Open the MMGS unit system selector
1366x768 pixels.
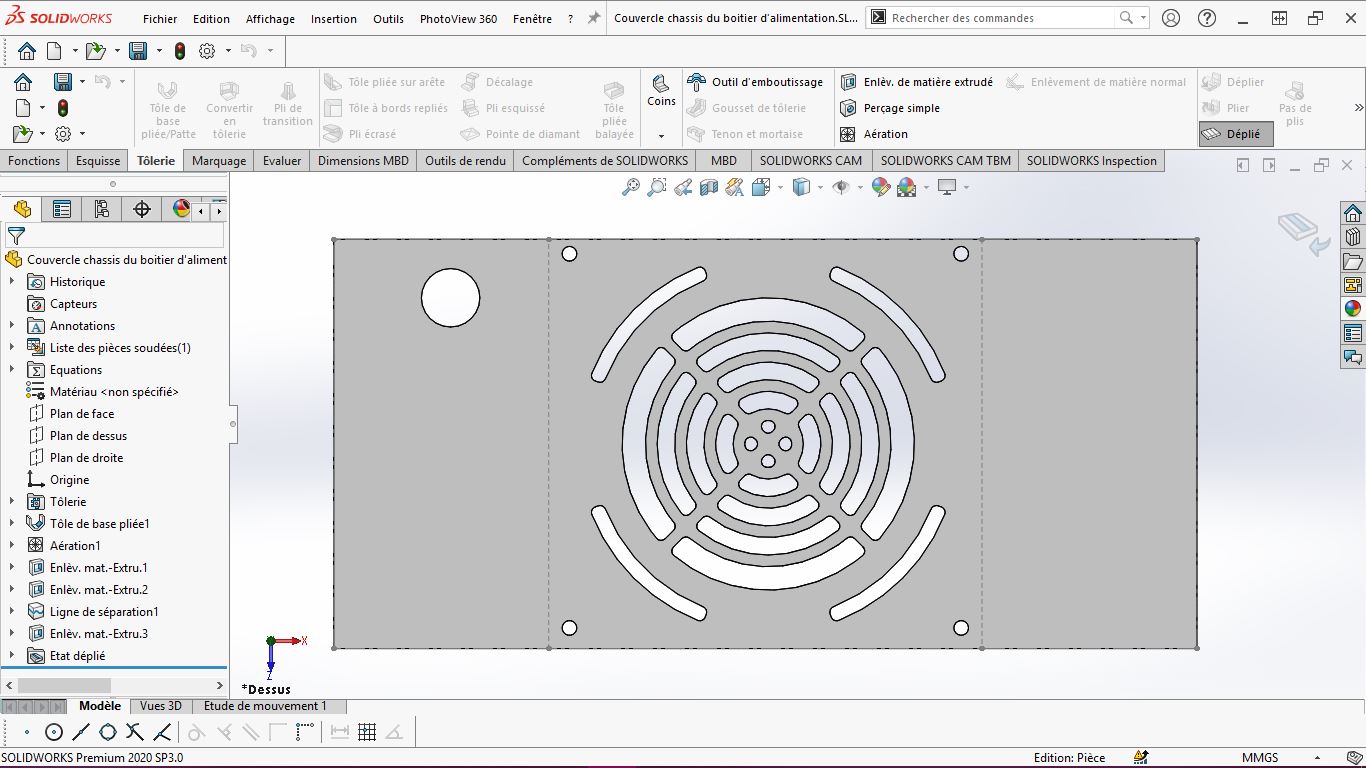tap(1260, 758)
